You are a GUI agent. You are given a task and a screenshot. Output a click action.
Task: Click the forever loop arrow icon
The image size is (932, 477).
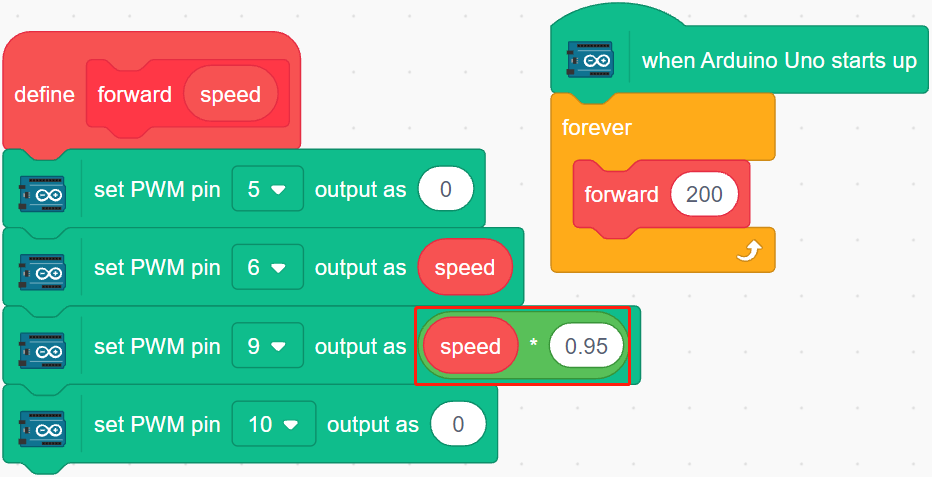[748, 252]
